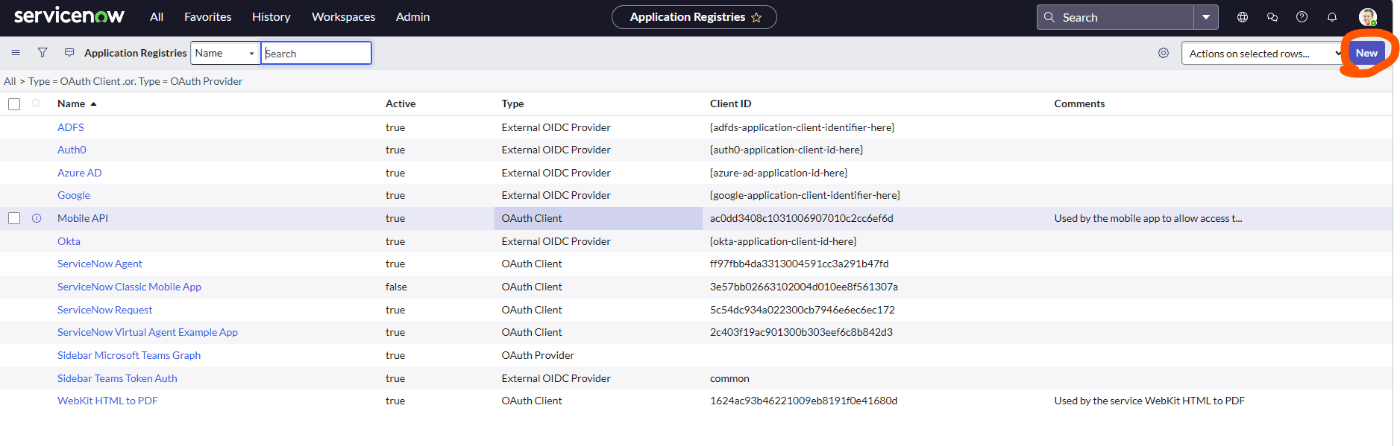
Task: Click Type = OAuth Provider breadcrumb
Action: tap(190, 81)
